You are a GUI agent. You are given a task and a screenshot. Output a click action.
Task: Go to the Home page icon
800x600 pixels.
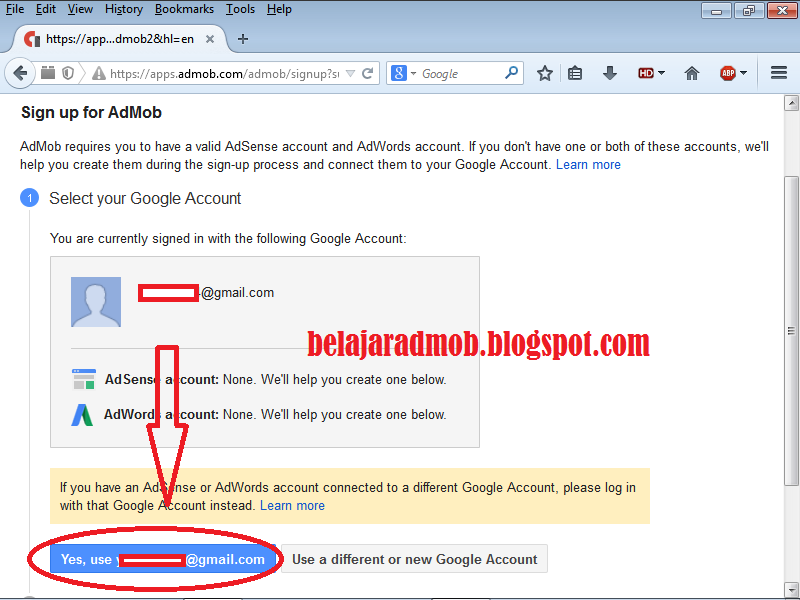(x=692, y=73)
